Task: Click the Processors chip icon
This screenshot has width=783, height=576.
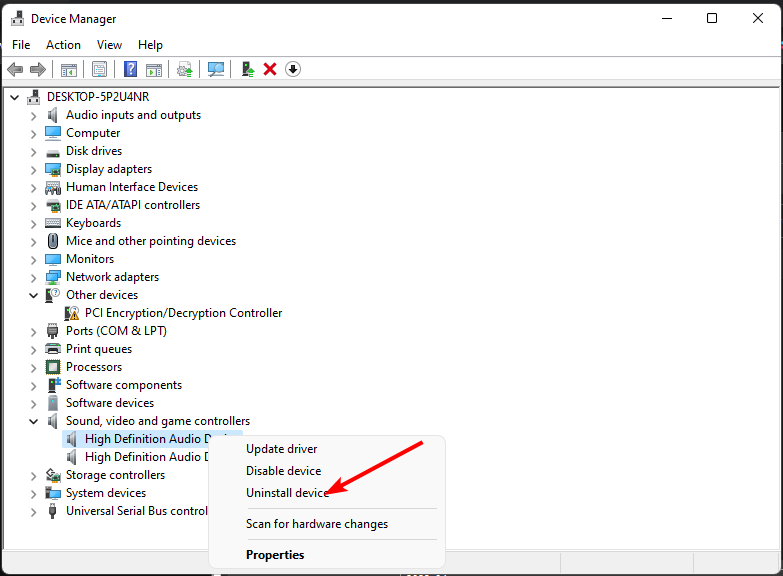Action: (x=53, y=367)
